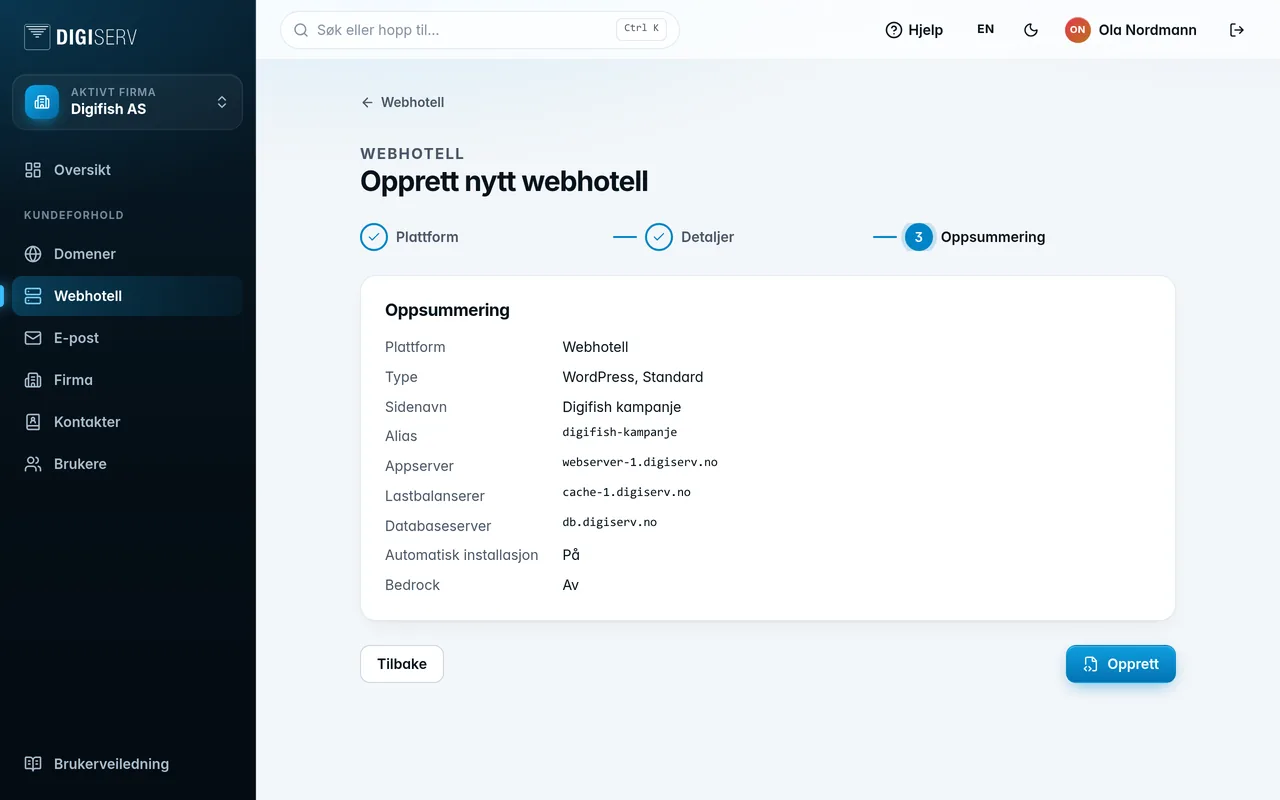Viewport: 1280px width, 800px height.
Task: Click load balancer value cache-1.digiserv.no
Action: (627, 492)
